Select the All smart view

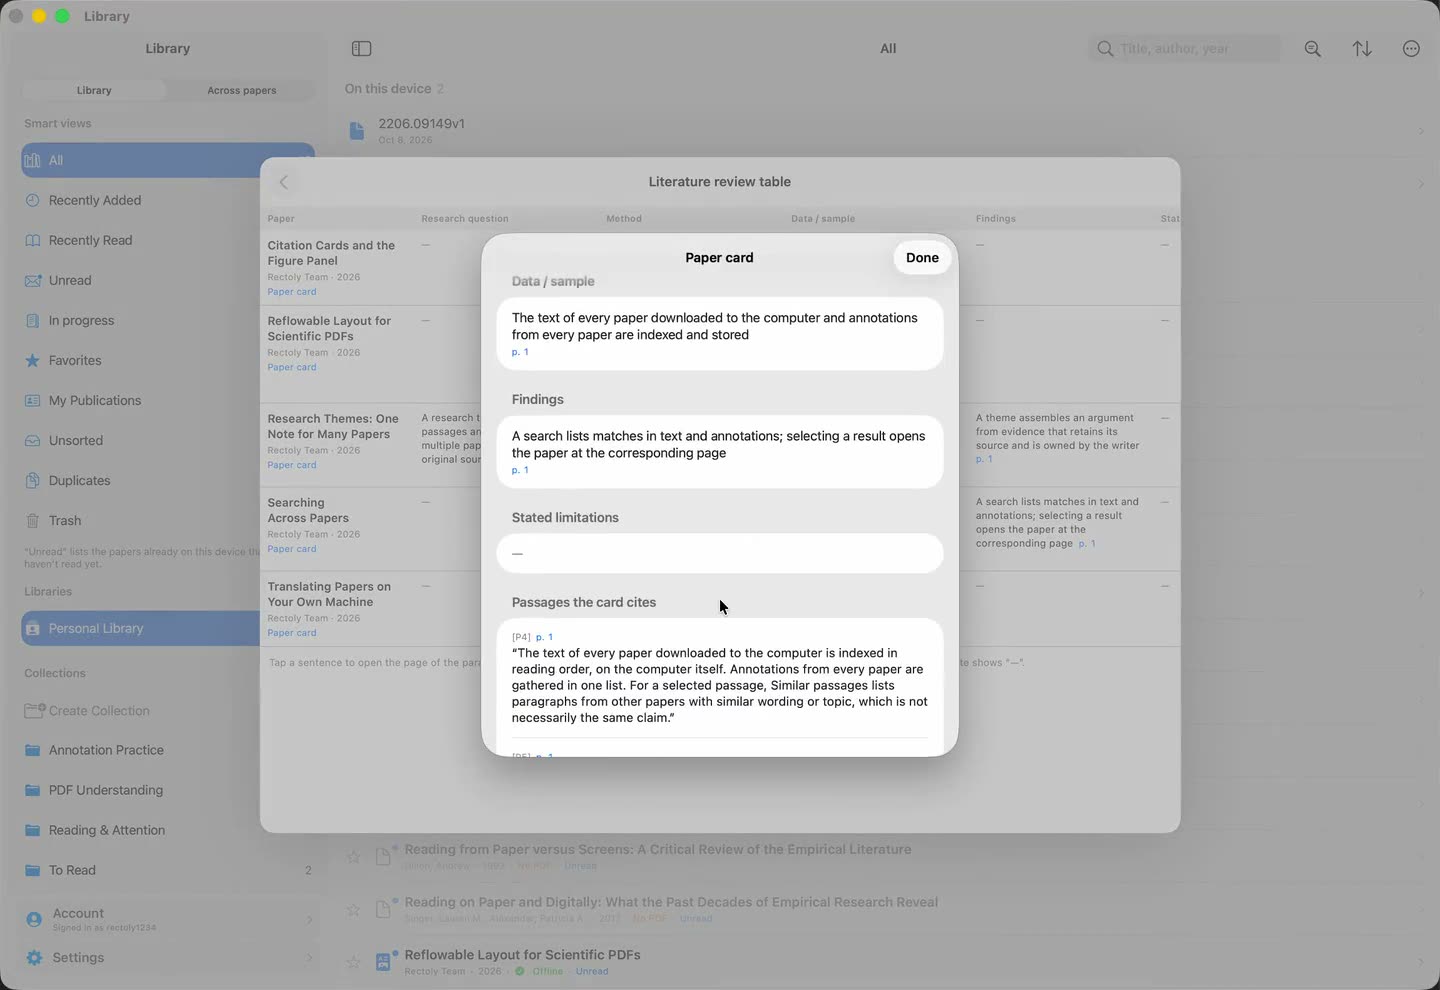tap(168, 160)
